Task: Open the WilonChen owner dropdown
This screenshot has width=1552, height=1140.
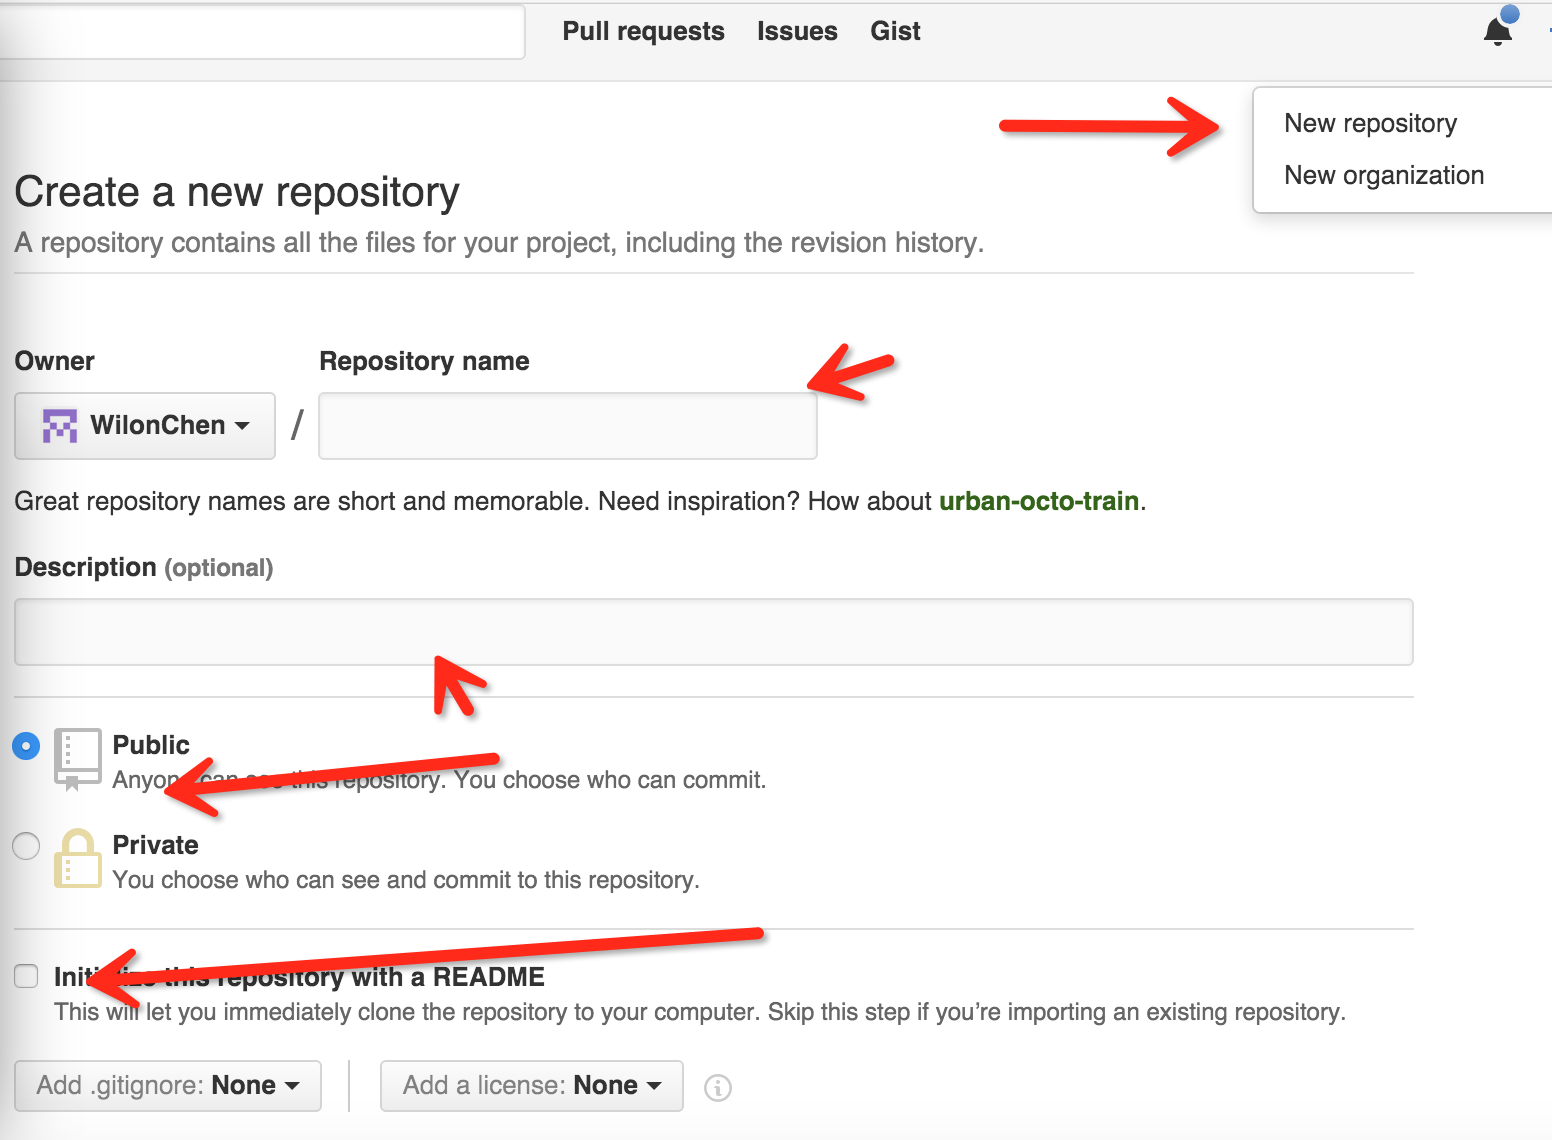Action: click(145, 426)
